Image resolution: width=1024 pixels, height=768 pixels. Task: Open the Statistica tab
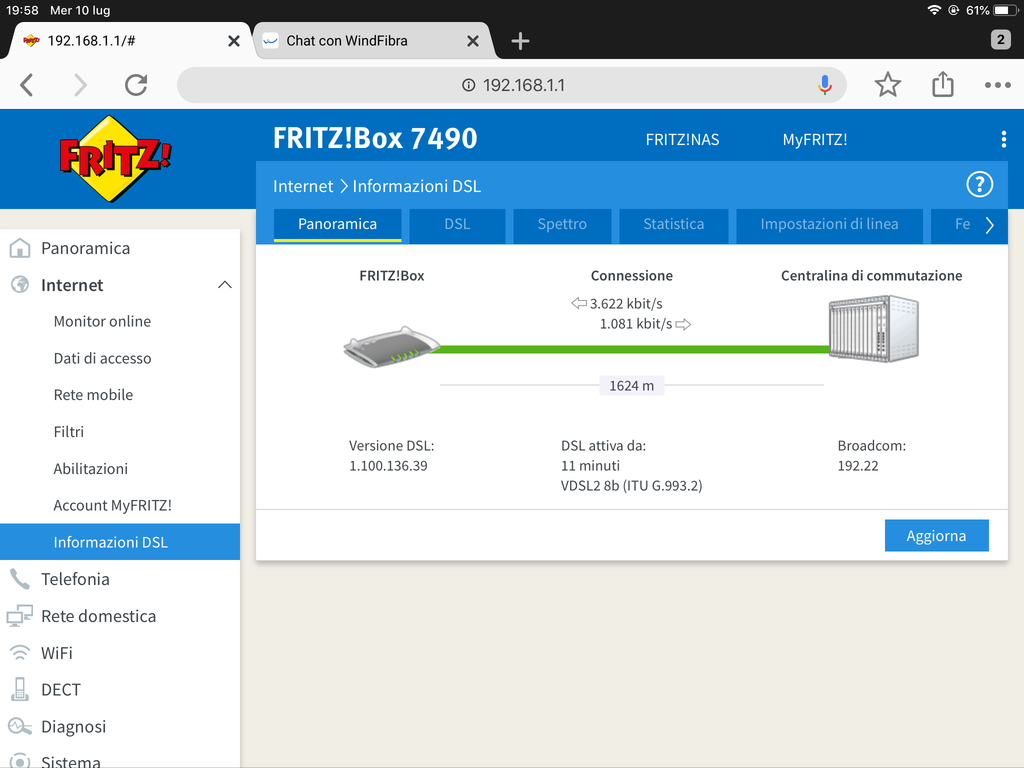tap(673, 224)
